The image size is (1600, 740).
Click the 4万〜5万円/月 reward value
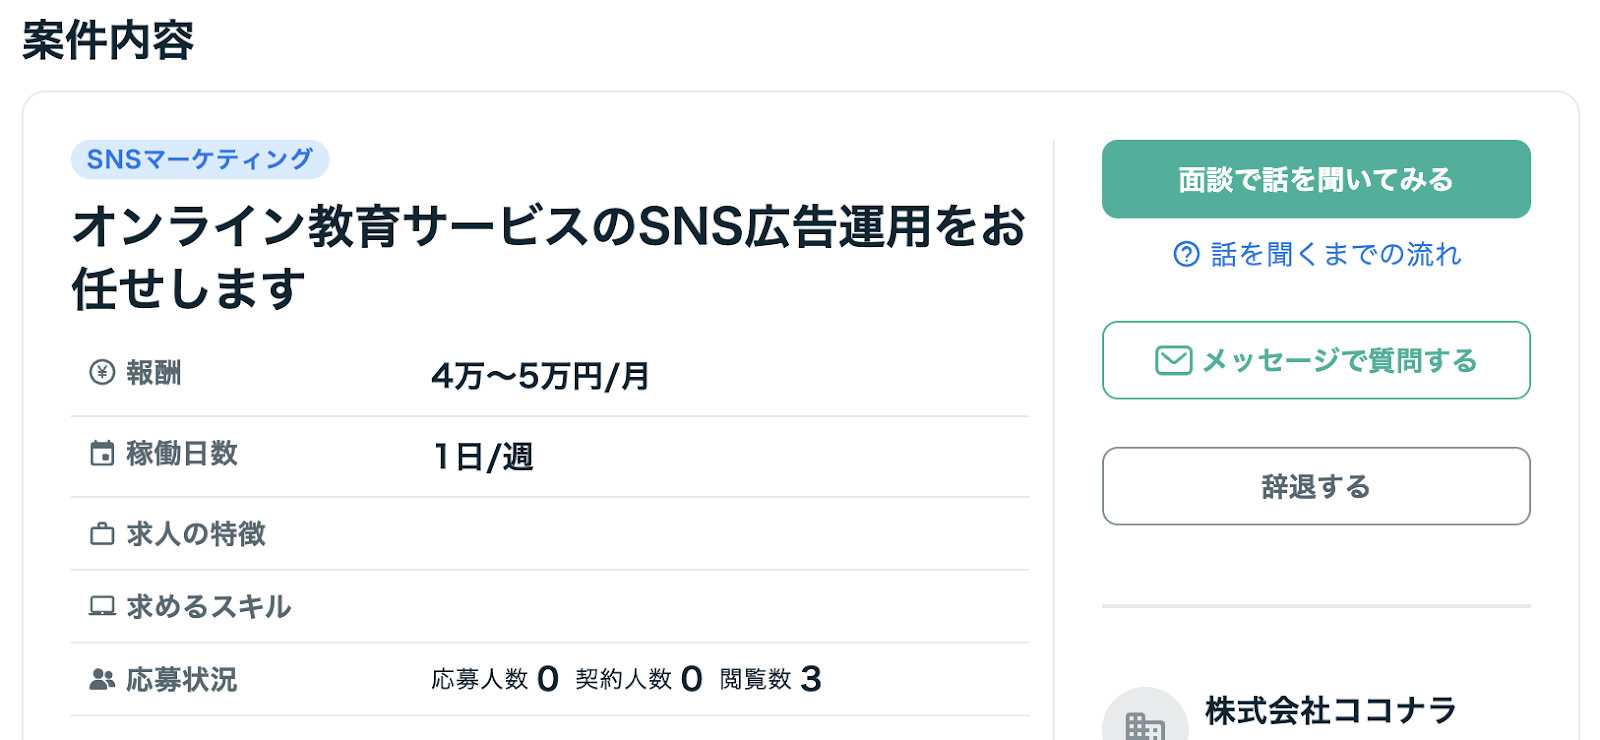click(x=540, y=377)
